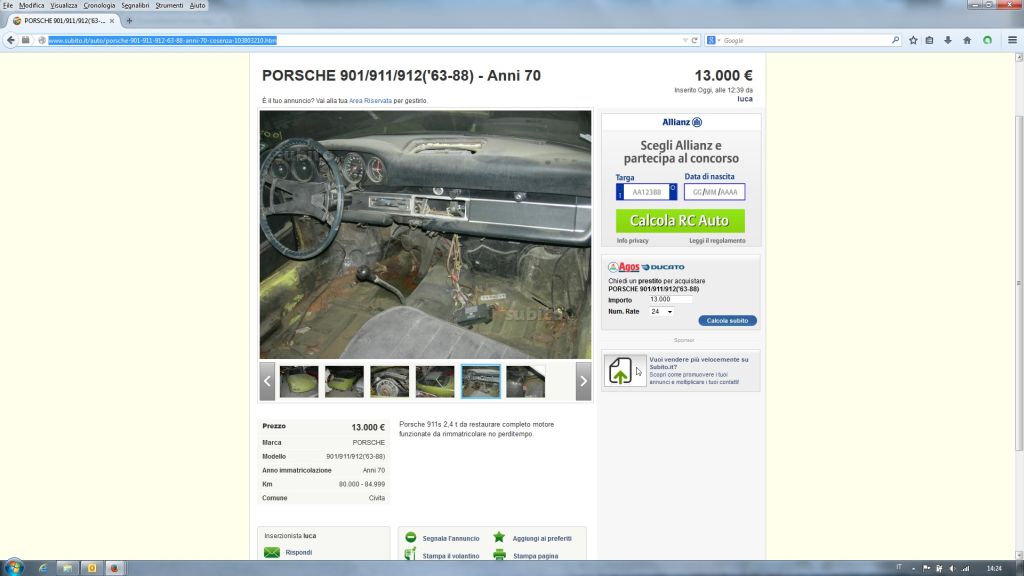Screen dimensions: 1024x576
Task: Click the Firefox taskbar button
Action: pyautogui.click(x=114, y=568)
